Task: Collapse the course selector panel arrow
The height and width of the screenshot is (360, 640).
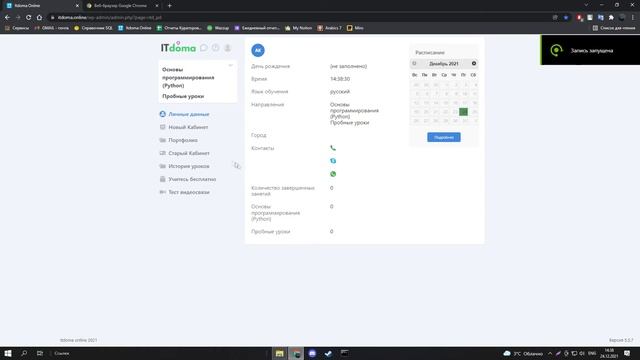Action: point(231,65)
